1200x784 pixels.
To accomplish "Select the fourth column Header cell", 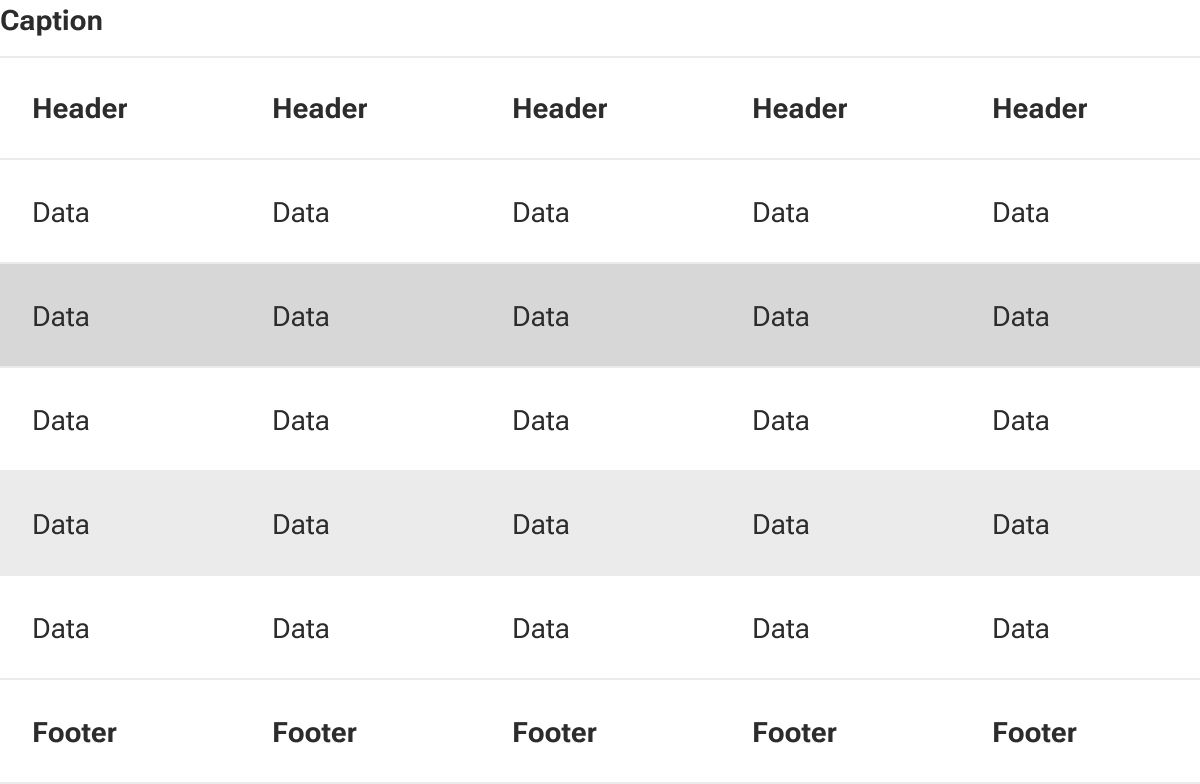I will (840, 108).
